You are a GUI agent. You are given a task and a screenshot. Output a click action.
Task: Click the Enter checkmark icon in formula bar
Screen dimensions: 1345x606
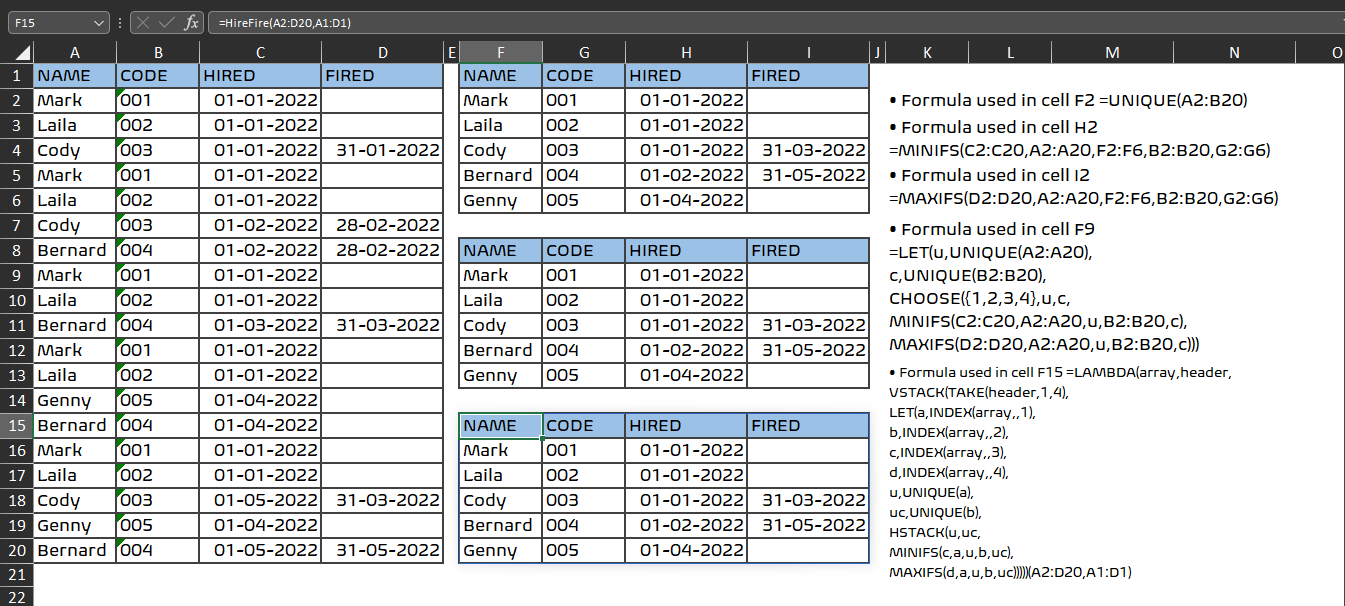click(x=168, y=22)
